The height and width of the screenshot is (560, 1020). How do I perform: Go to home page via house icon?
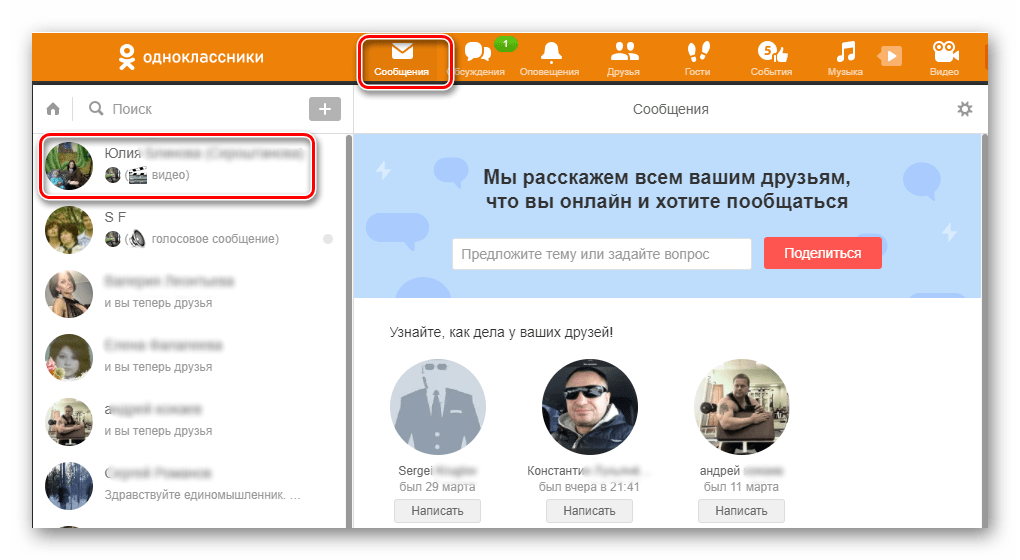coord(53,109)
